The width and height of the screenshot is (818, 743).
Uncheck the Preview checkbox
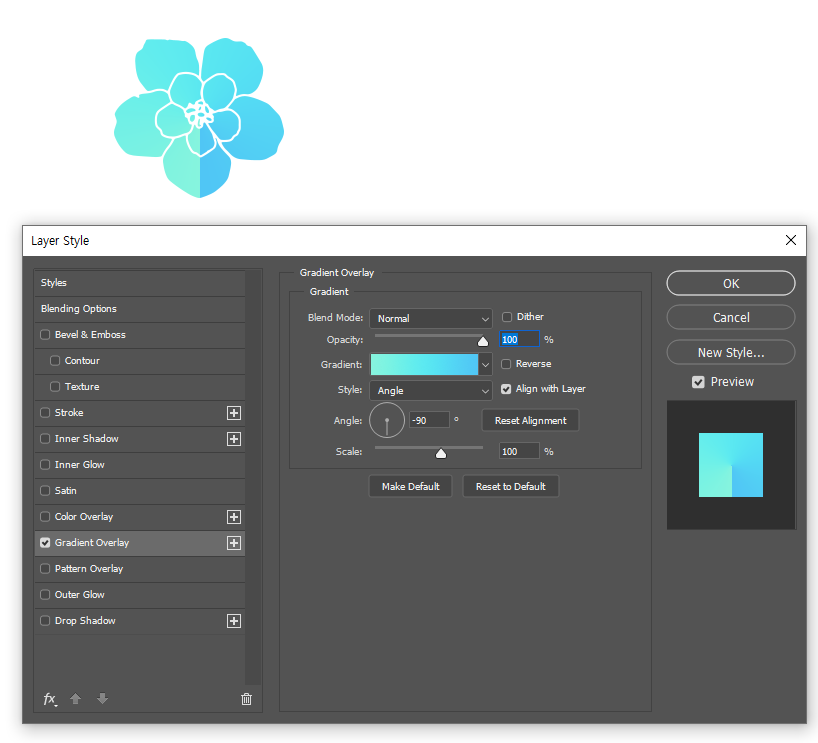coord(698,382)
